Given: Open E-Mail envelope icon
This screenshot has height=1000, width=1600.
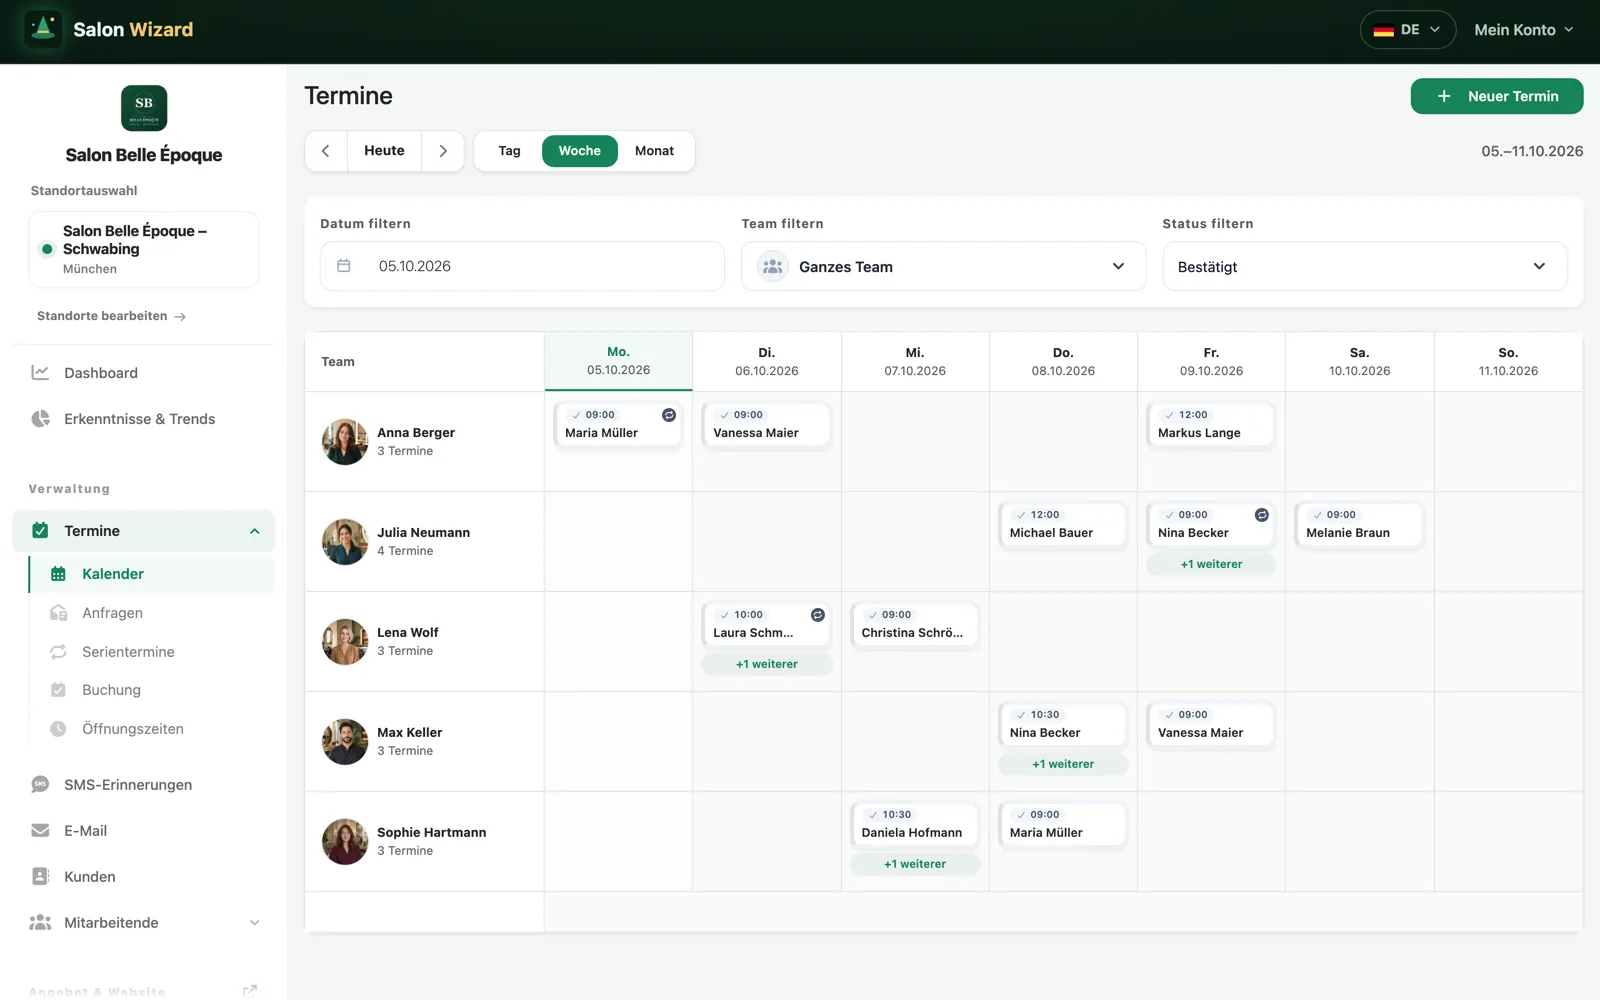Looking at the screenshot, I should click(40, 831).
